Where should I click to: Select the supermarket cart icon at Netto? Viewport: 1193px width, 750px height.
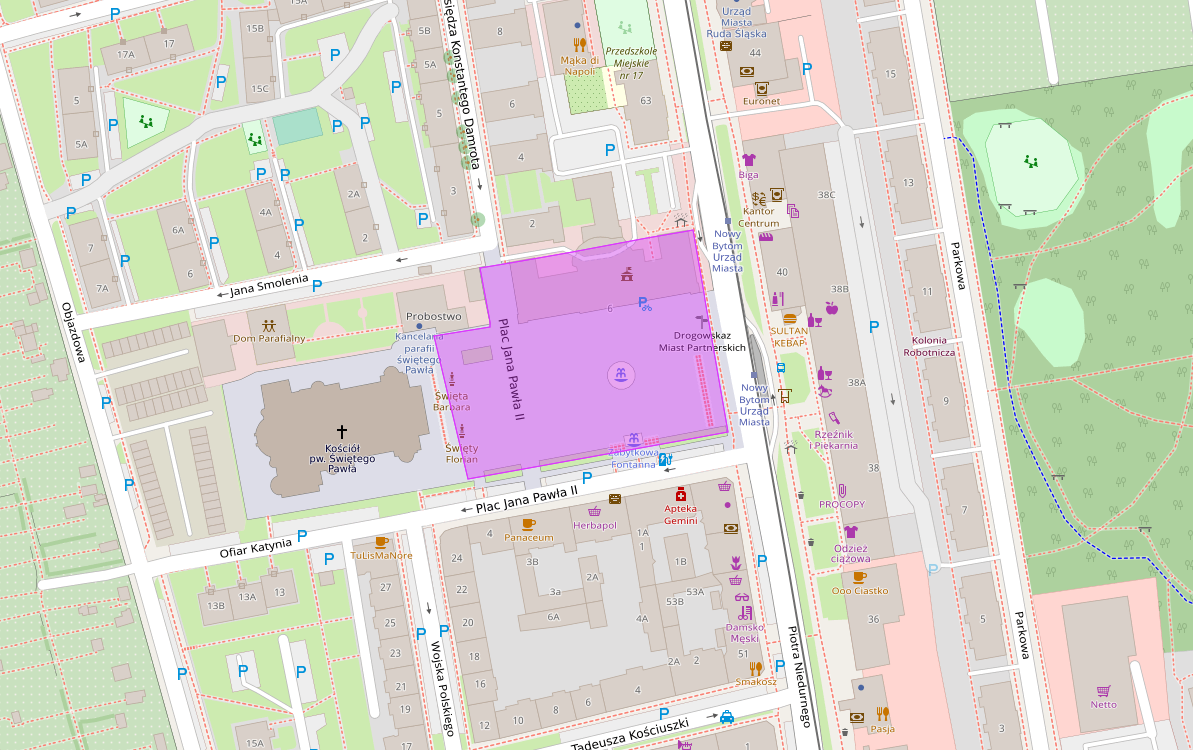point(1104,690)
